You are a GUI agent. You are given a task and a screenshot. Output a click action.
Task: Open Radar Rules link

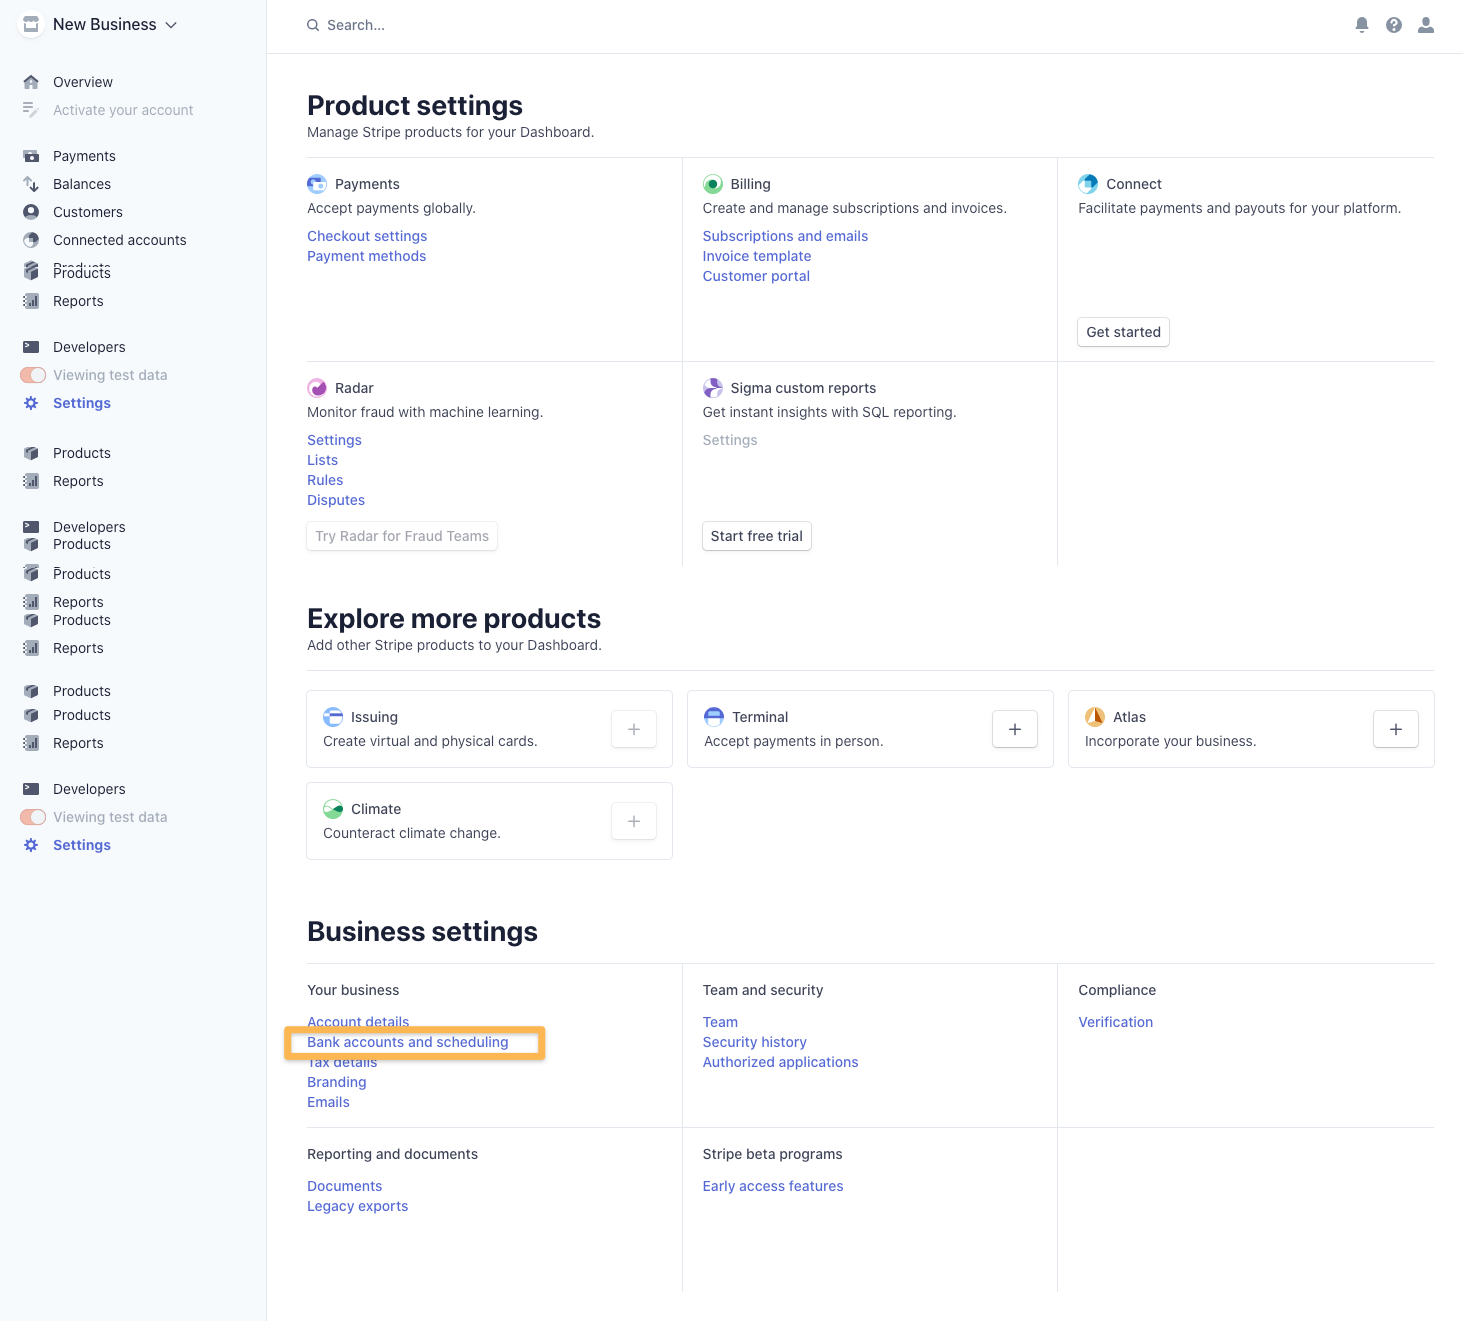(x=325, y=480)
